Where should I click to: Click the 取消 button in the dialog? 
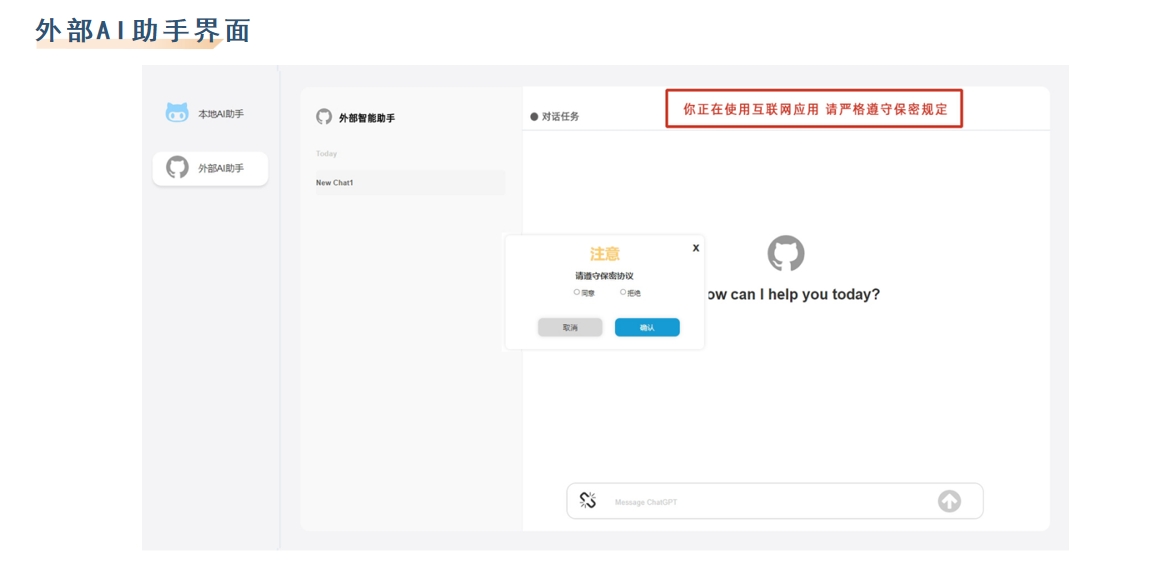(570, 328)
